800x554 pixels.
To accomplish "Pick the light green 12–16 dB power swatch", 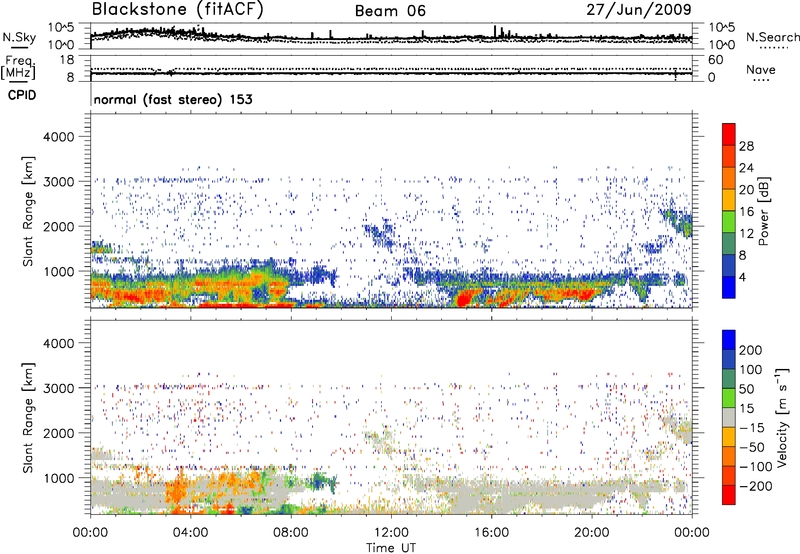I will pyautogui.click(x=729, y=222).
